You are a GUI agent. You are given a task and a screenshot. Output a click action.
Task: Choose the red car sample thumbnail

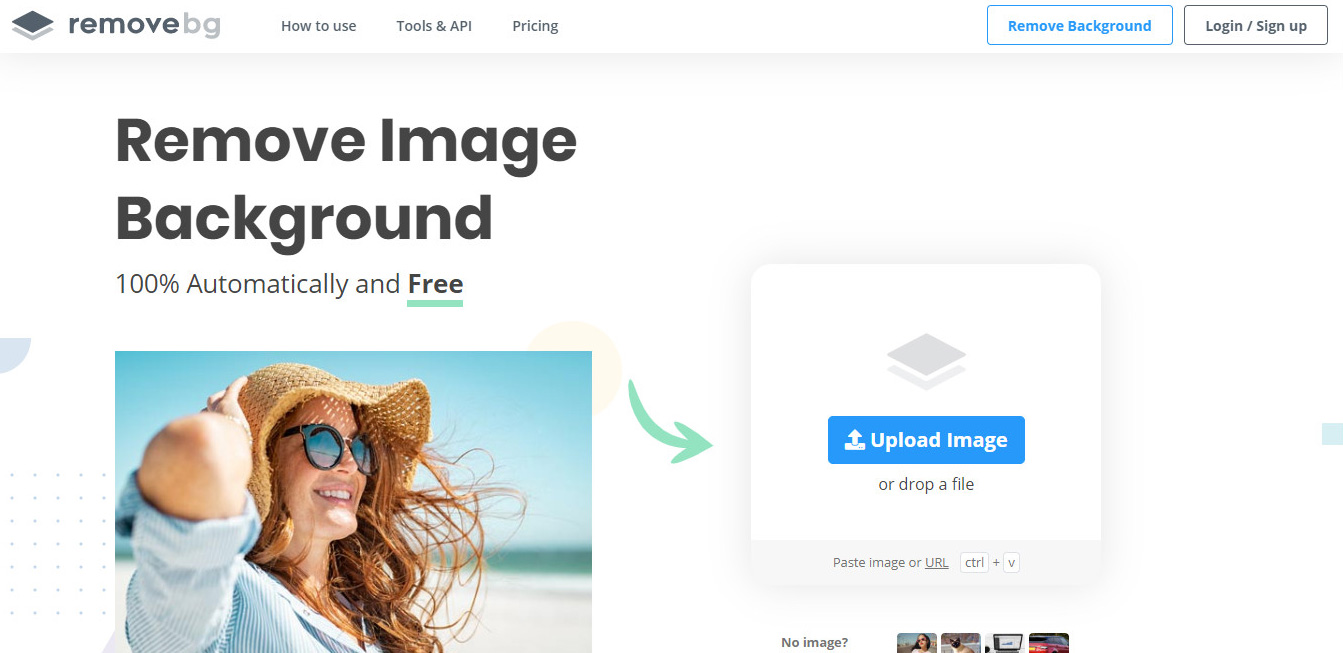point(1048,643)
